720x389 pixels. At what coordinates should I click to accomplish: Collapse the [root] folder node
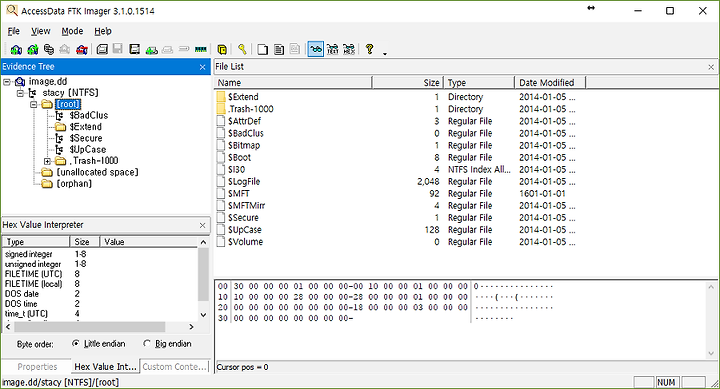coord(34,105)
